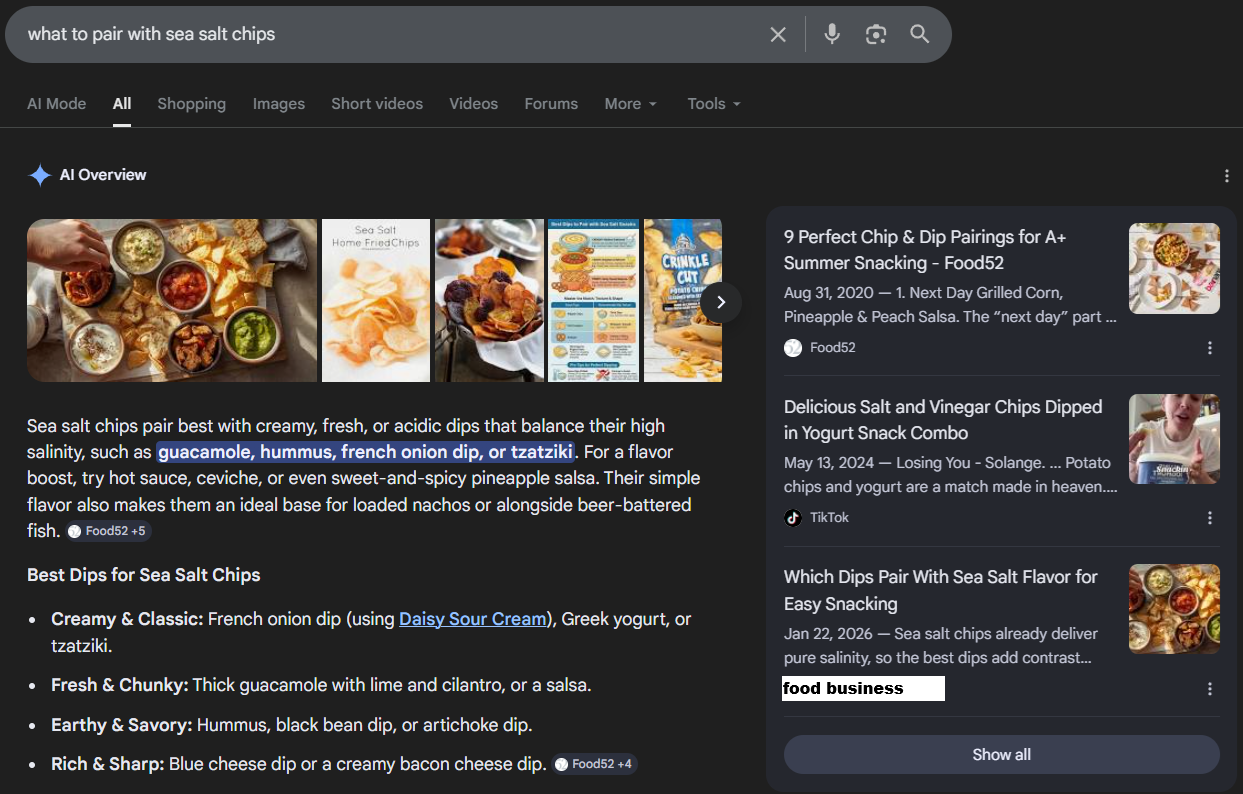This screenshot has width=1243, height=794.
Task: Open Google Lens image search icon
Action: point(876,35)
